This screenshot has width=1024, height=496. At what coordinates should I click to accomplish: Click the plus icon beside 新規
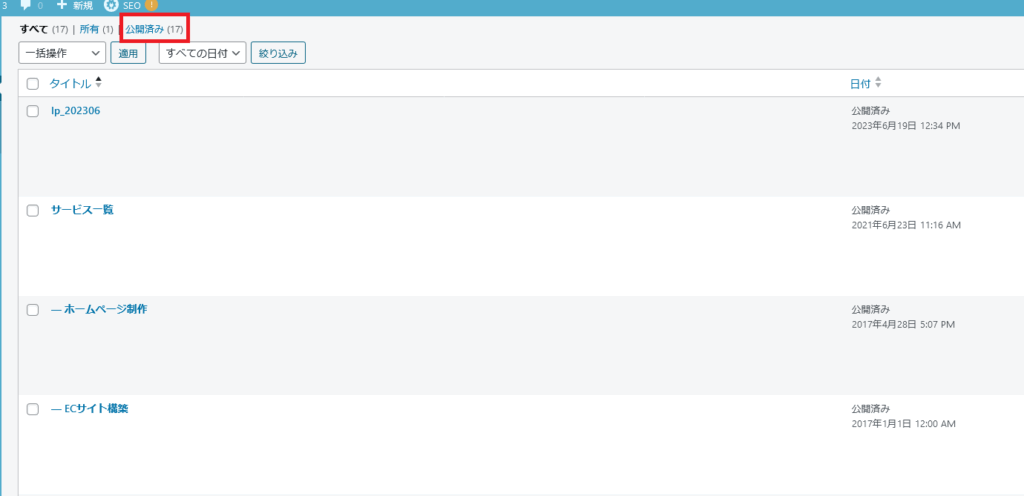point(61,6)
